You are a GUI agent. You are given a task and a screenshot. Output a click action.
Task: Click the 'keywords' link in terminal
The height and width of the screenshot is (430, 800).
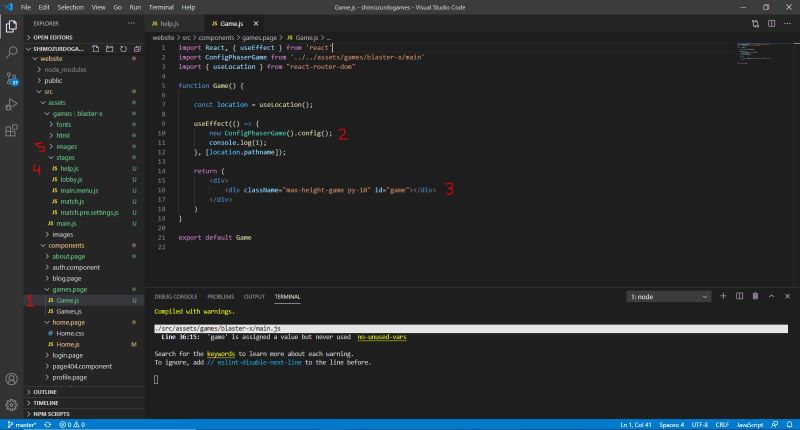pyautogui.click(x=221, y=354)
